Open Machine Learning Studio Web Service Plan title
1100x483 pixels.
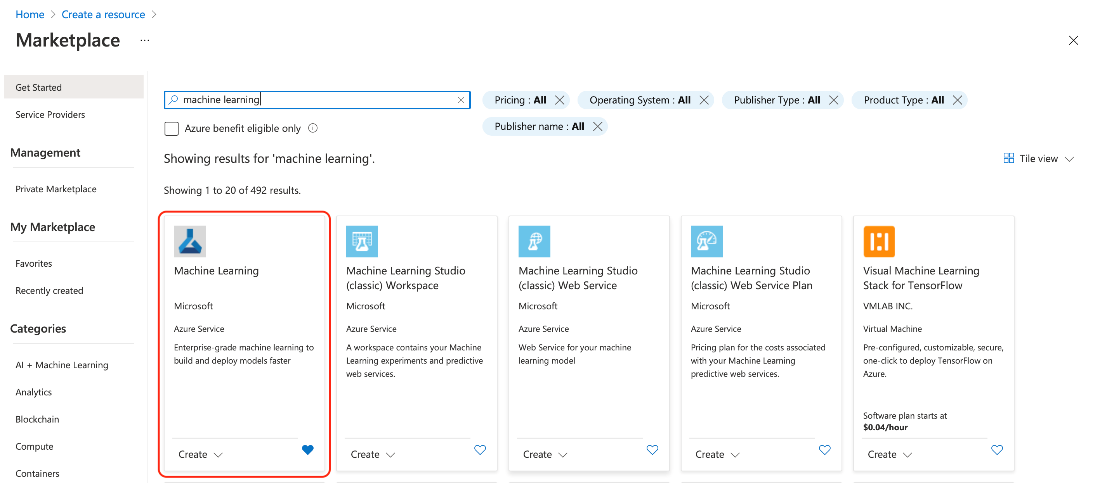(x=751, y=278)
